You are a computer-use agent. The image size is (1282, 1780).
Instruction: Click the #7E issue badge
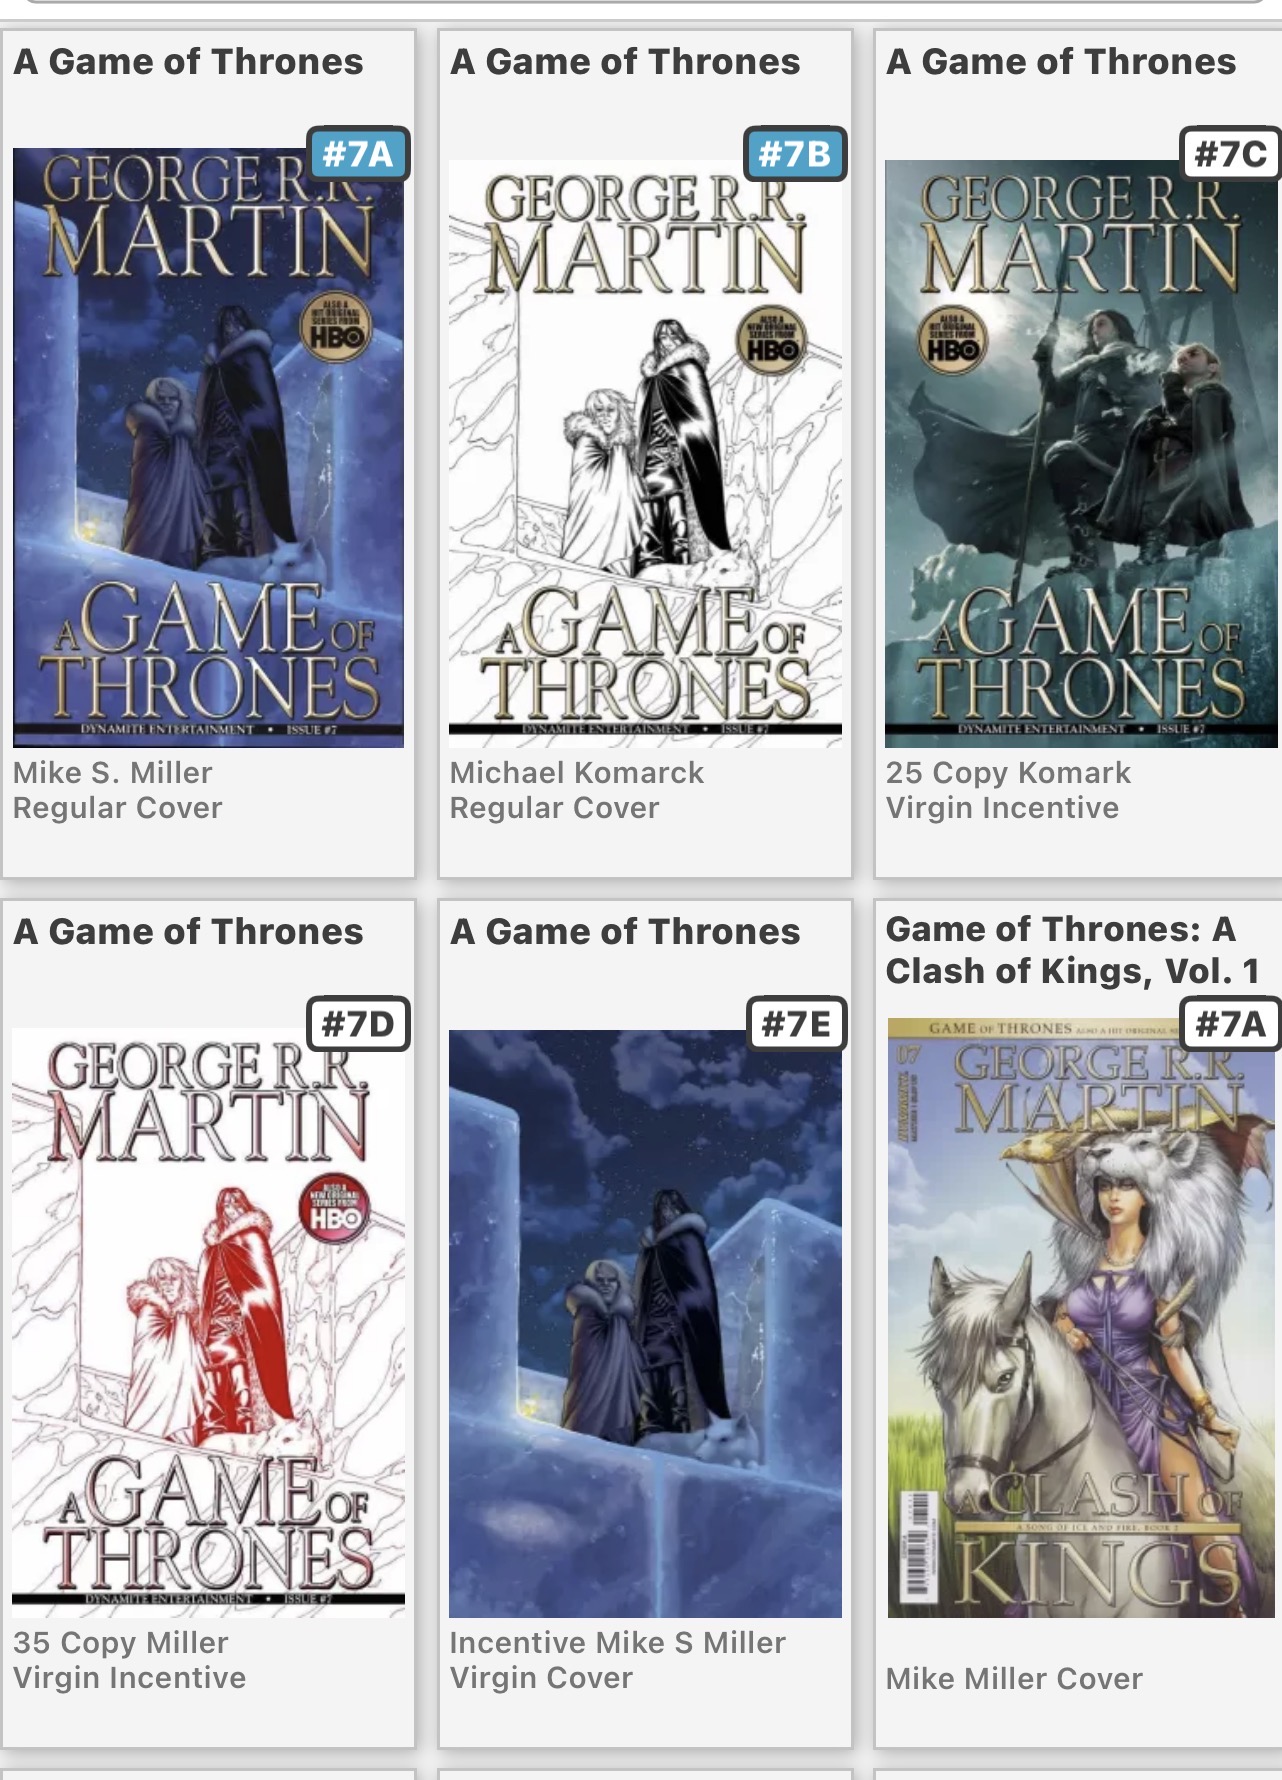click(x=796, y=1024)
